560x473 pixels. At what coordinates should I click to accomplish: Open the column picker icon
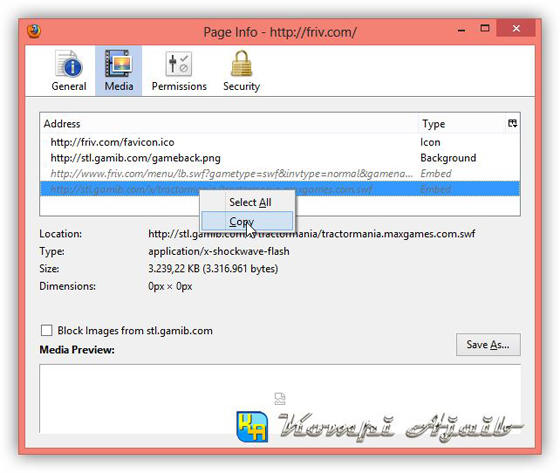coord(512,123)
